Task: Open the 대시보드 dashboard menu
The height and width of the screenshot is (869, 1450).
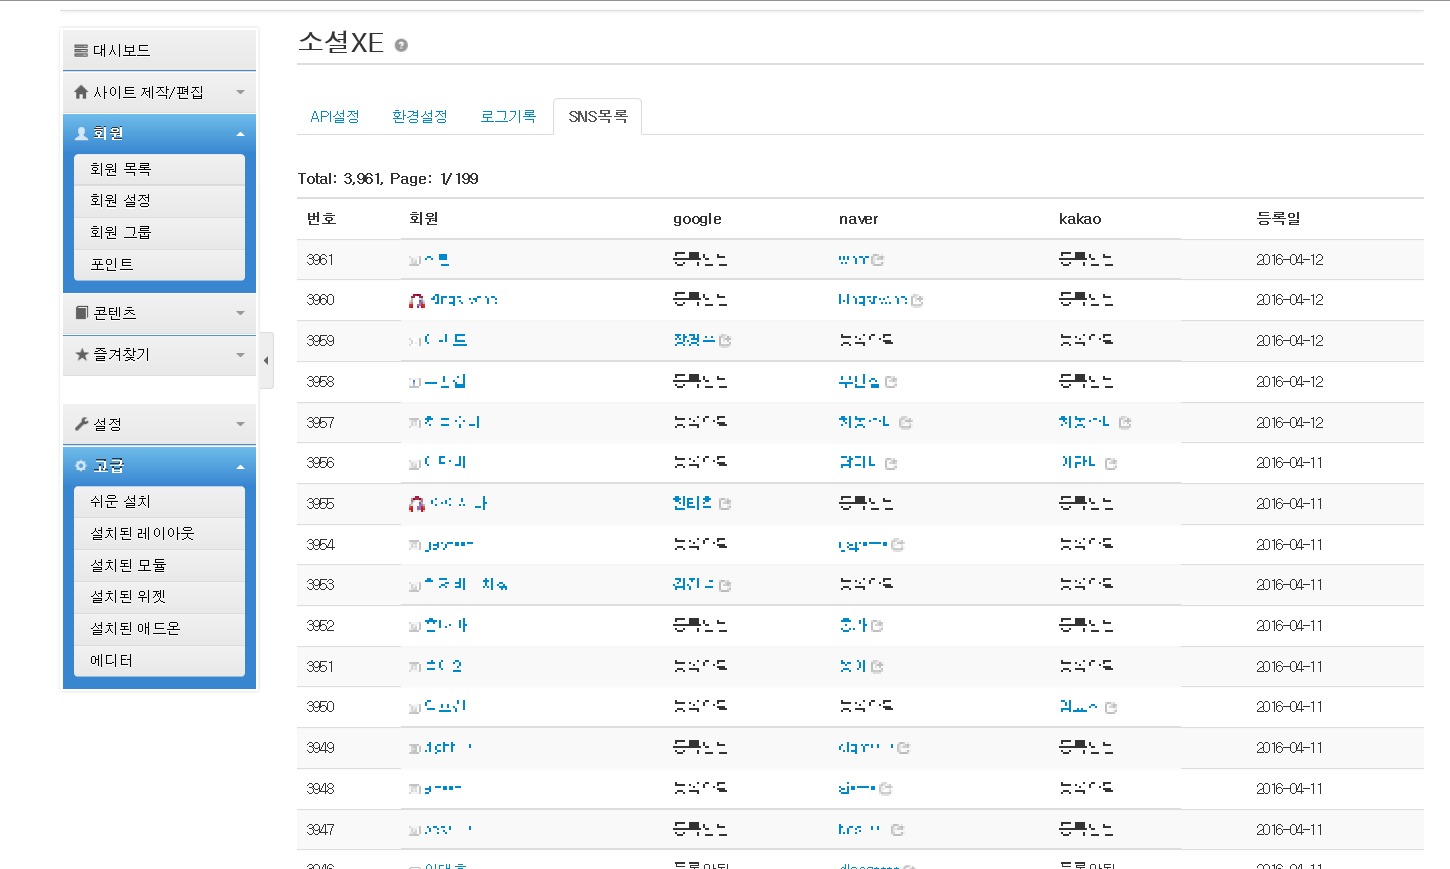Action: [x=160, y=50]
